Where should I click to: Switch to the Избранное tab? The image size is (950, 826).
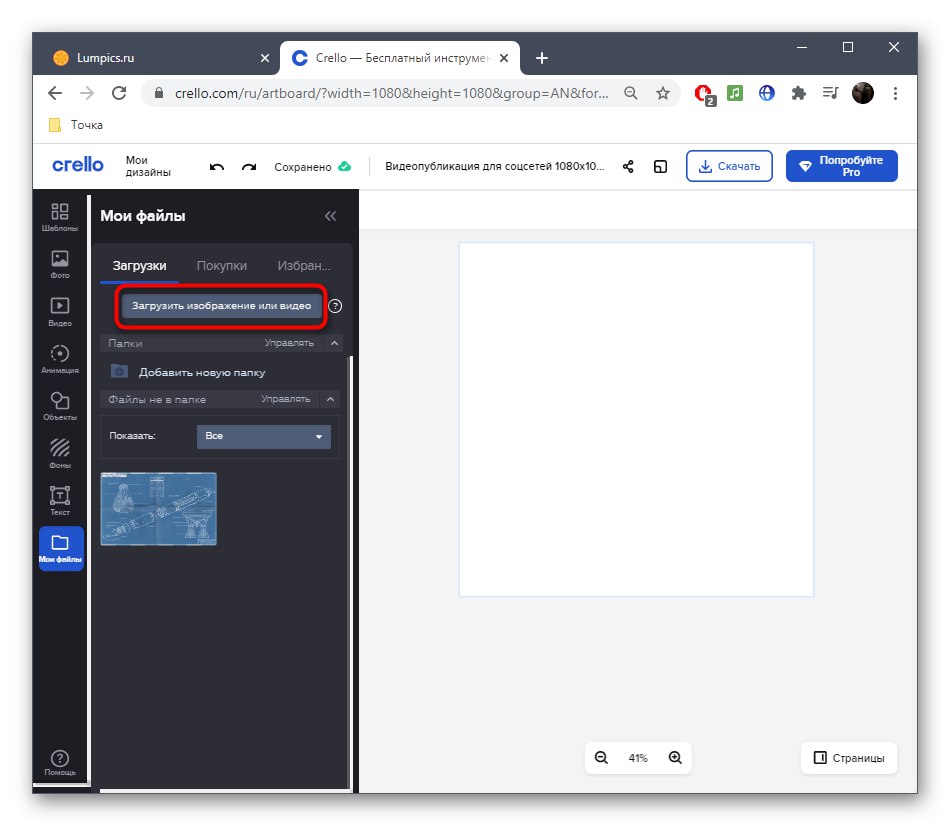coord(304,265)
